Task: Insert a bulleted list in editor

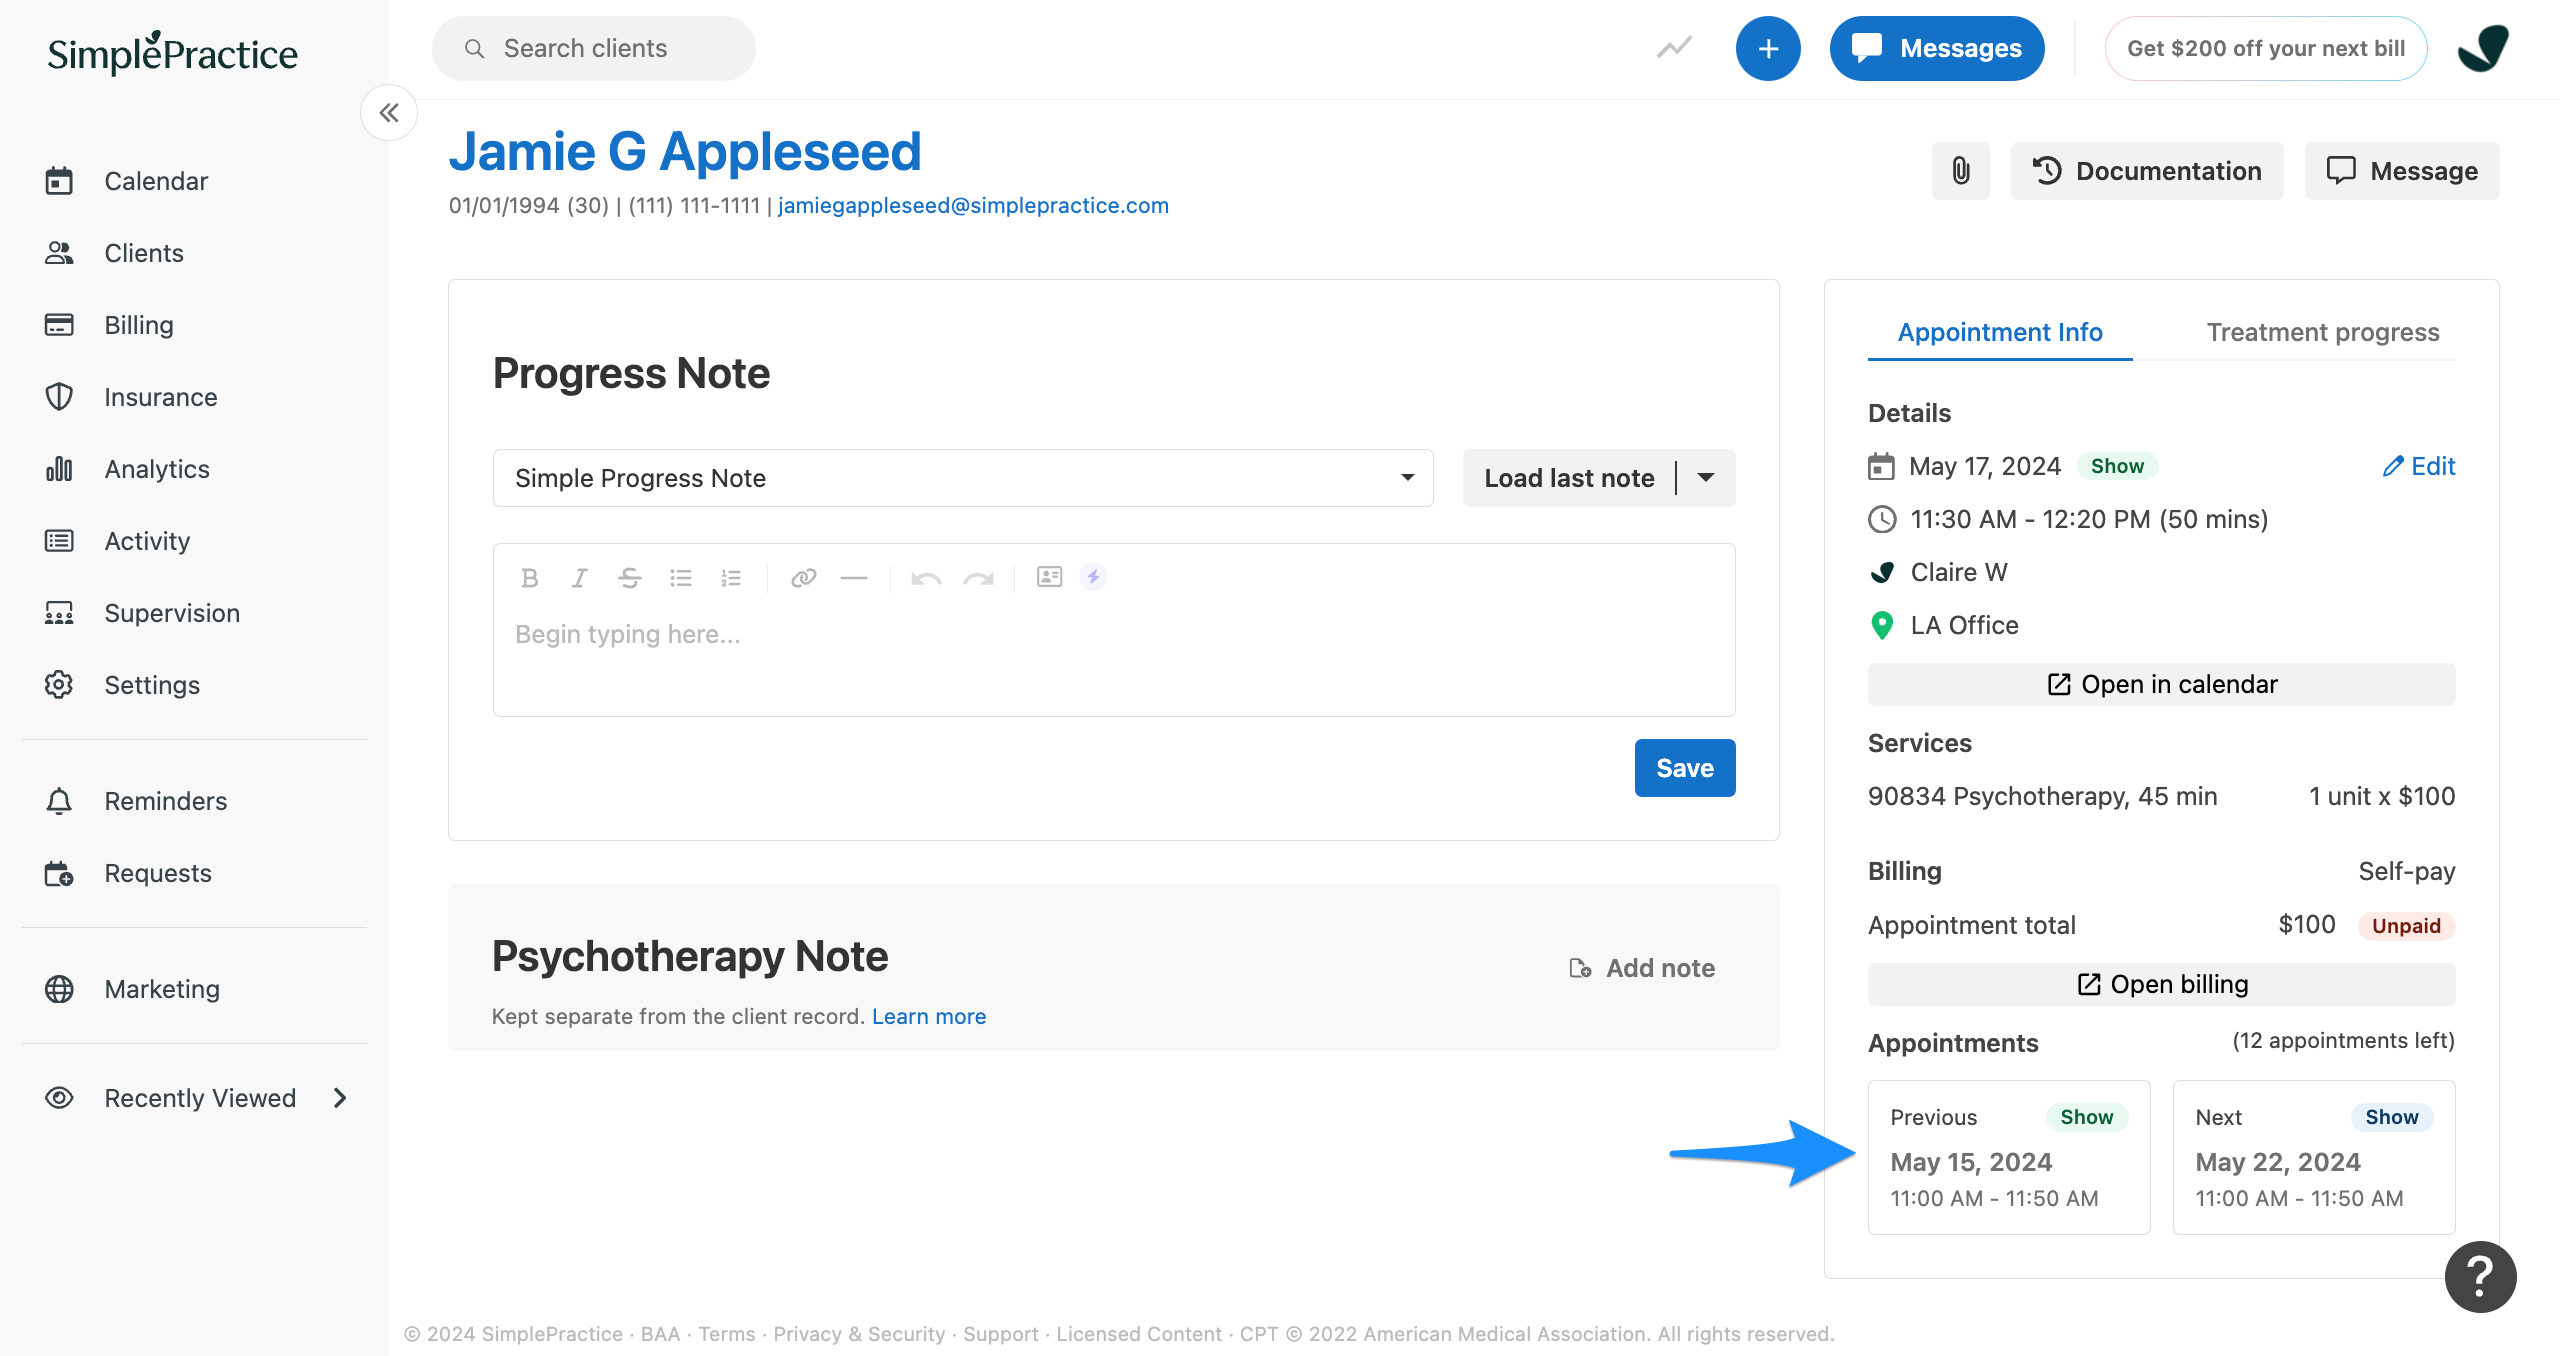Action: coord(681,578)
